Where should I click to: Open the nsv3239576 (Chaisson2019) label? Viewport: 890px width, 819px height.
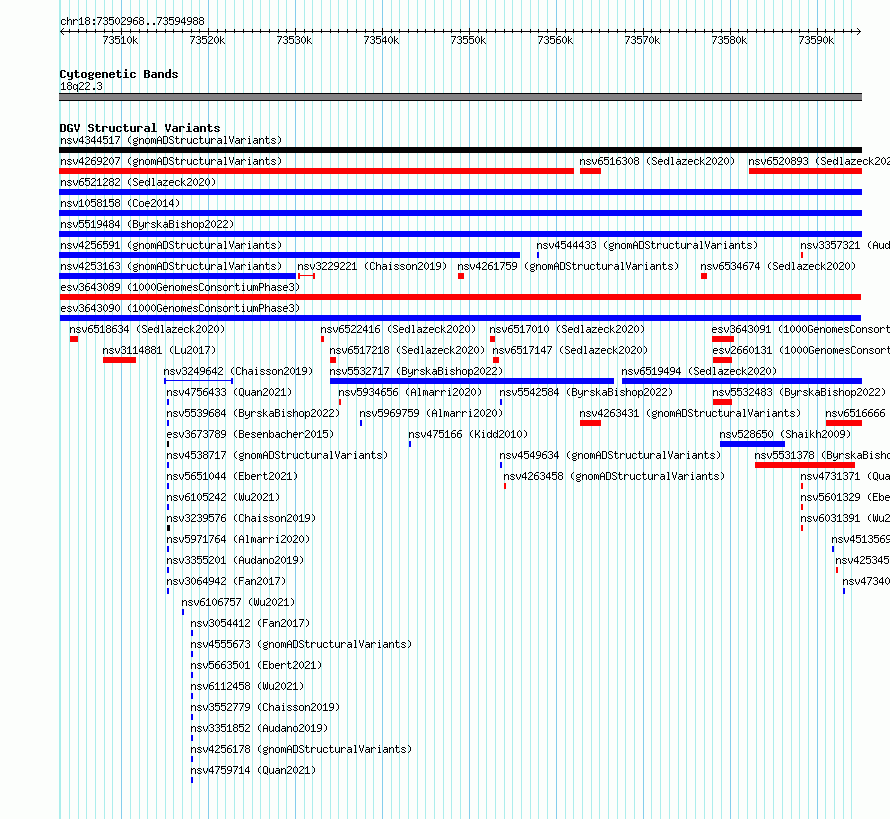pyautogui.click(x=241, y=518)
